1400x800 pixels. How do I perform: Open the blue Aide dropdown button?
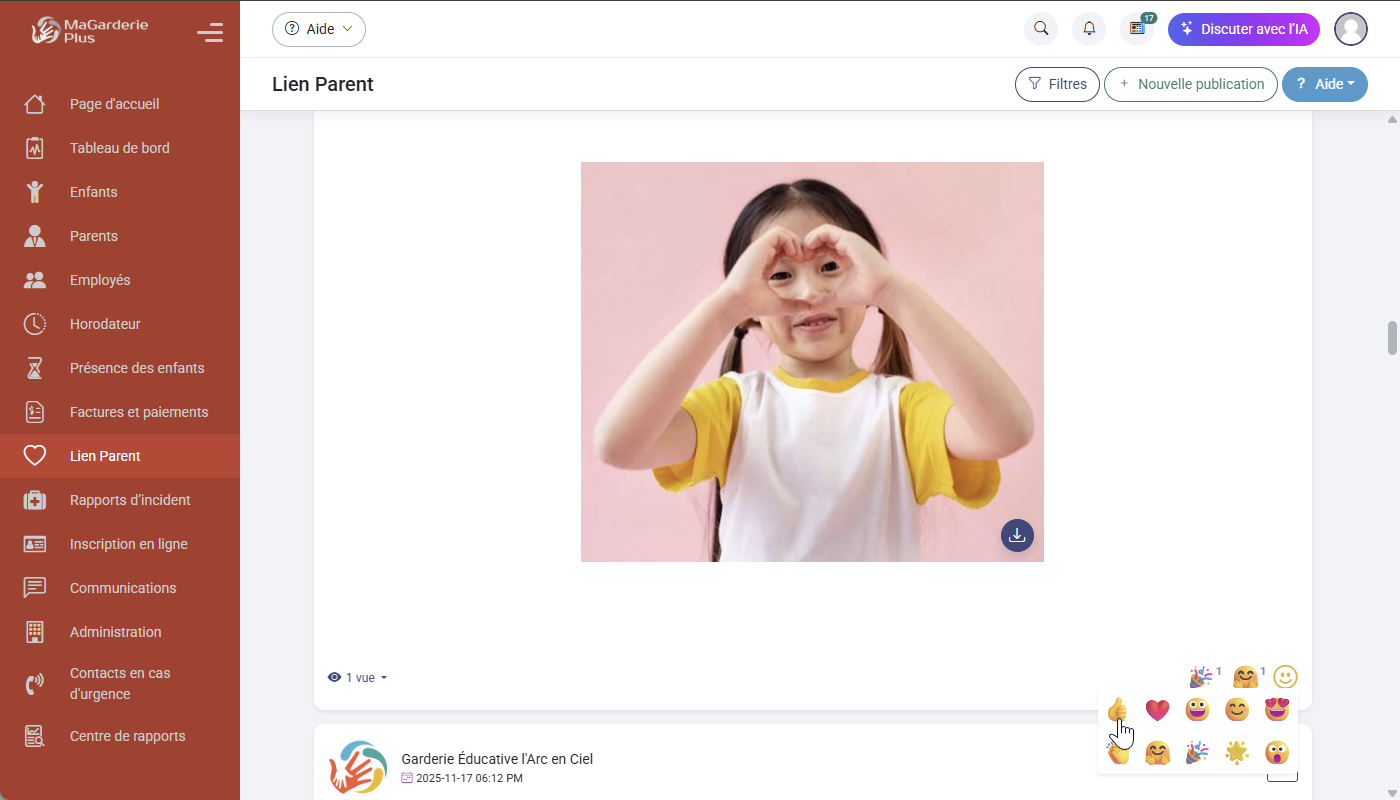1324,84
